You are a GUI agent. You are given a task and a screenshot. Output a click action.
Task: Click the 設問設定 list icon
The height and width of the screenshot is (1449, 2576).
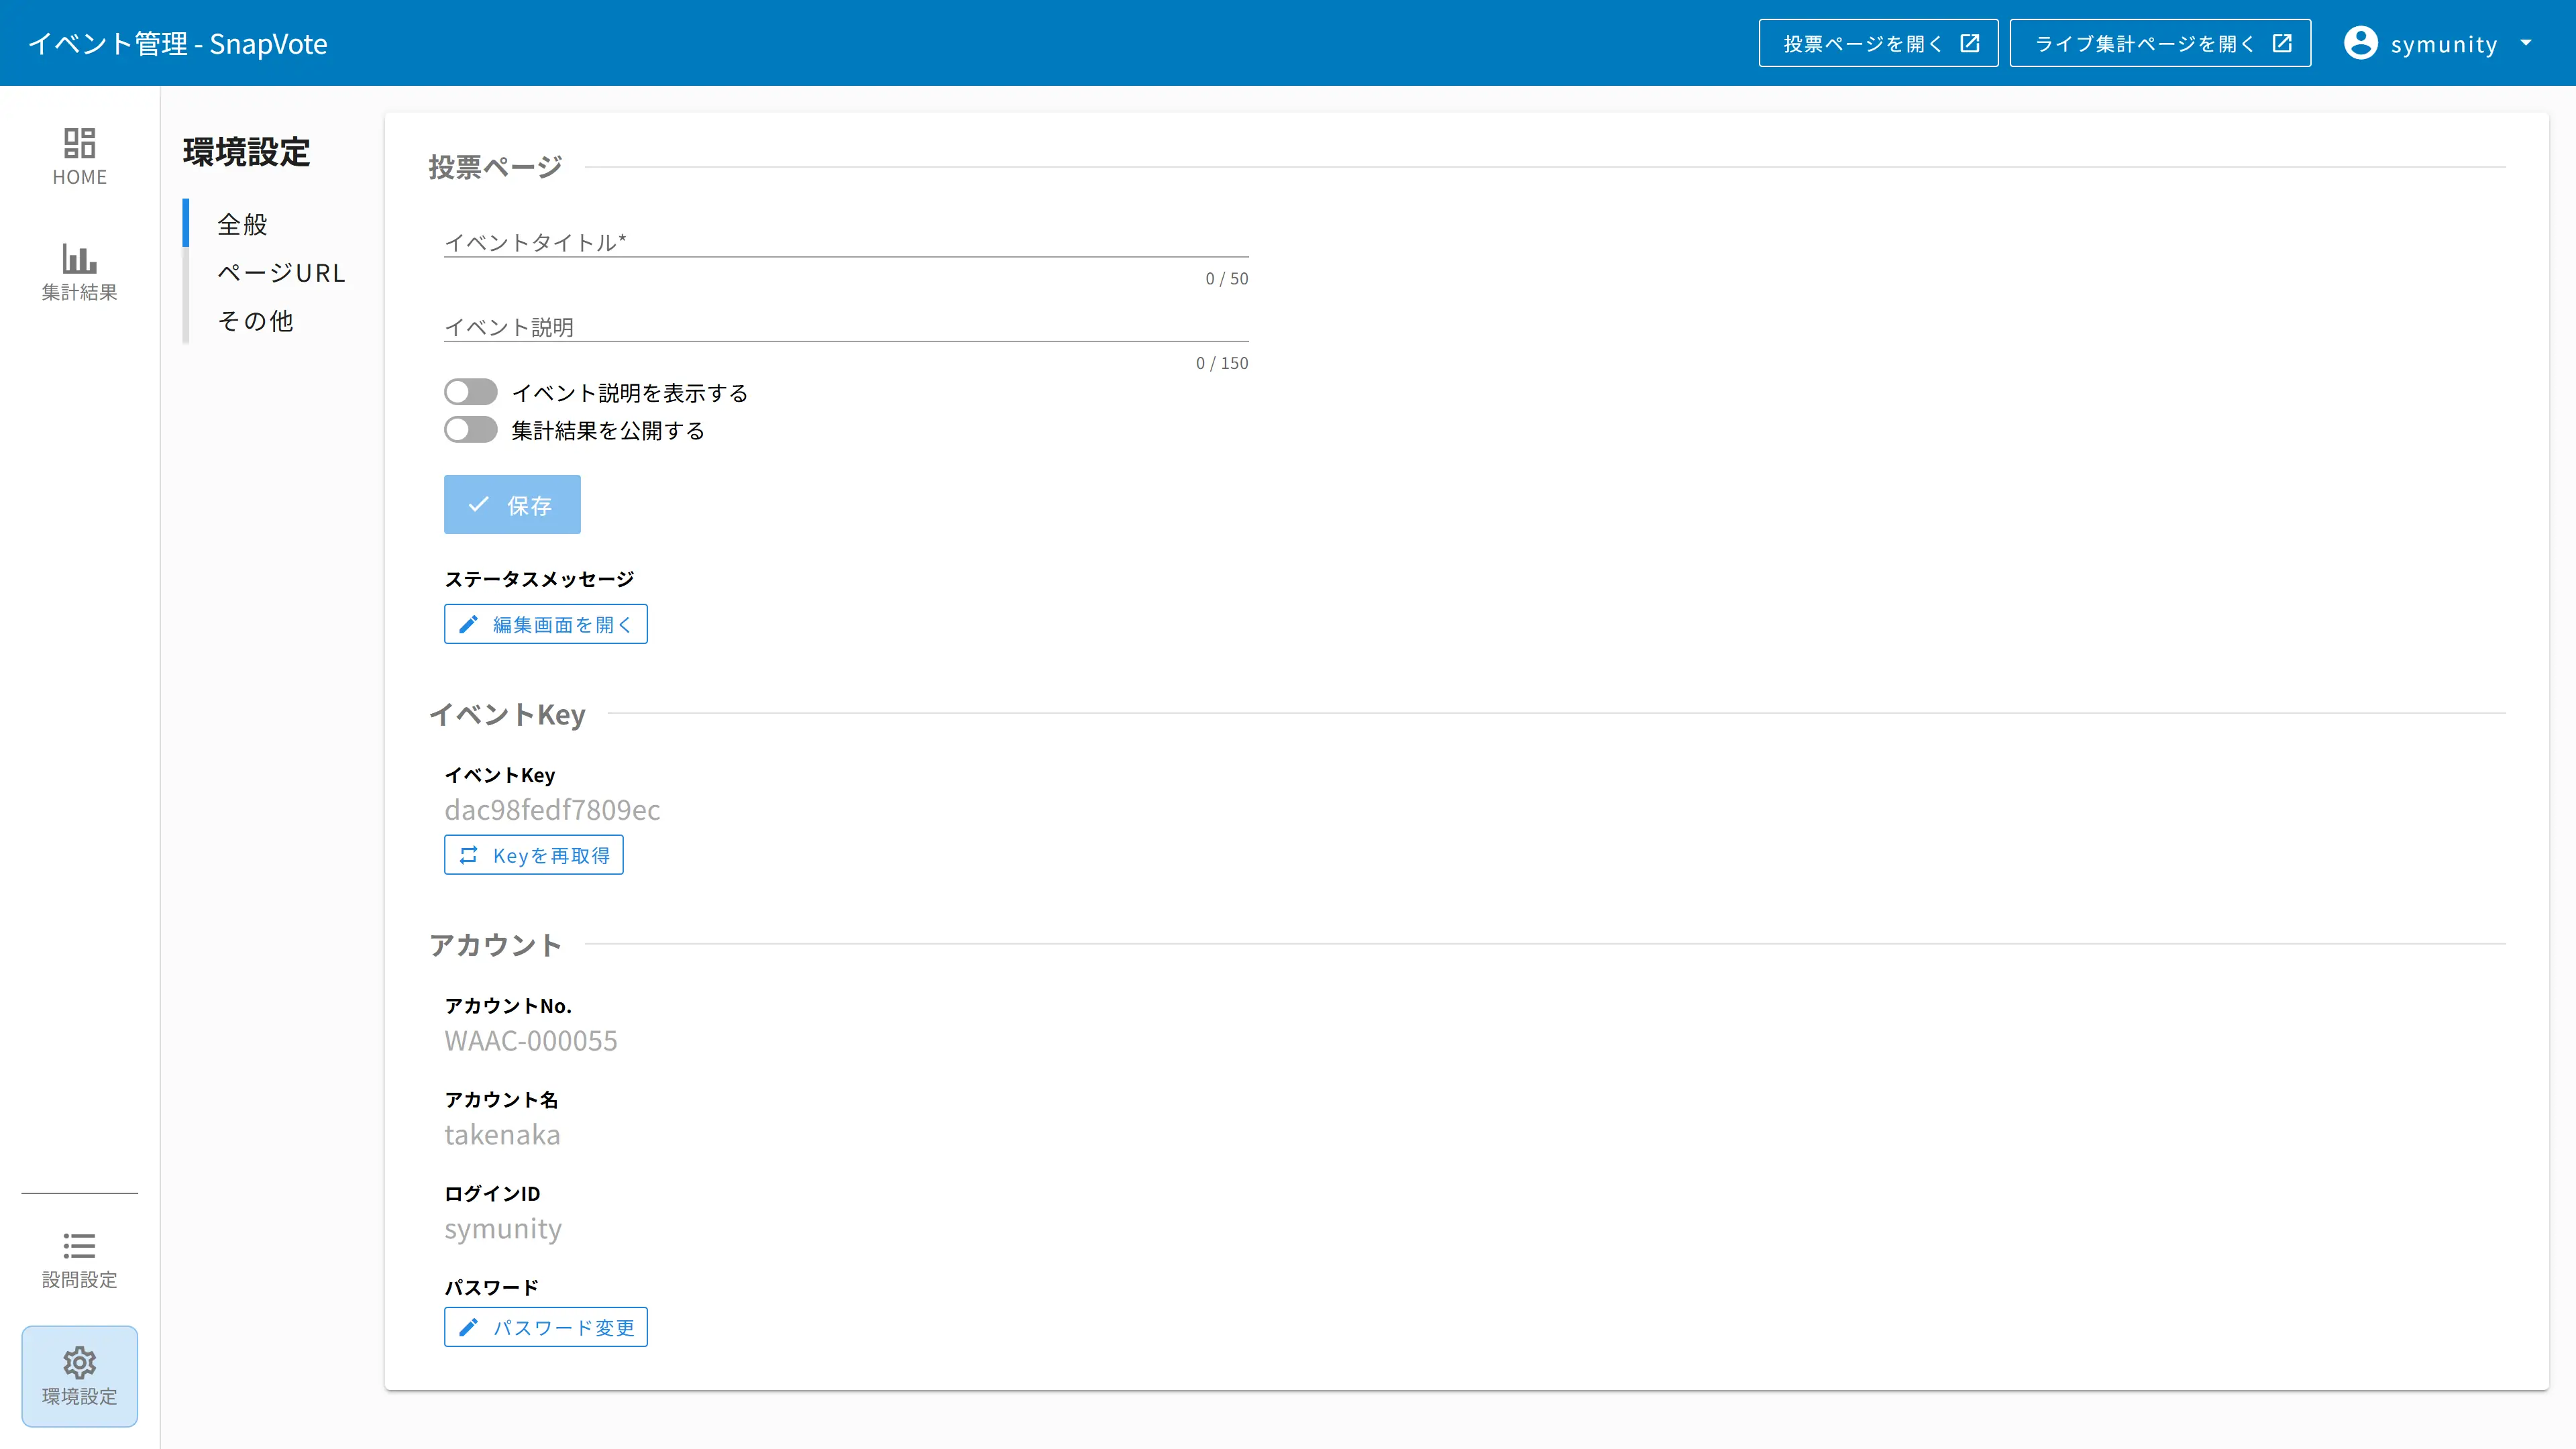click(79, 1245)
